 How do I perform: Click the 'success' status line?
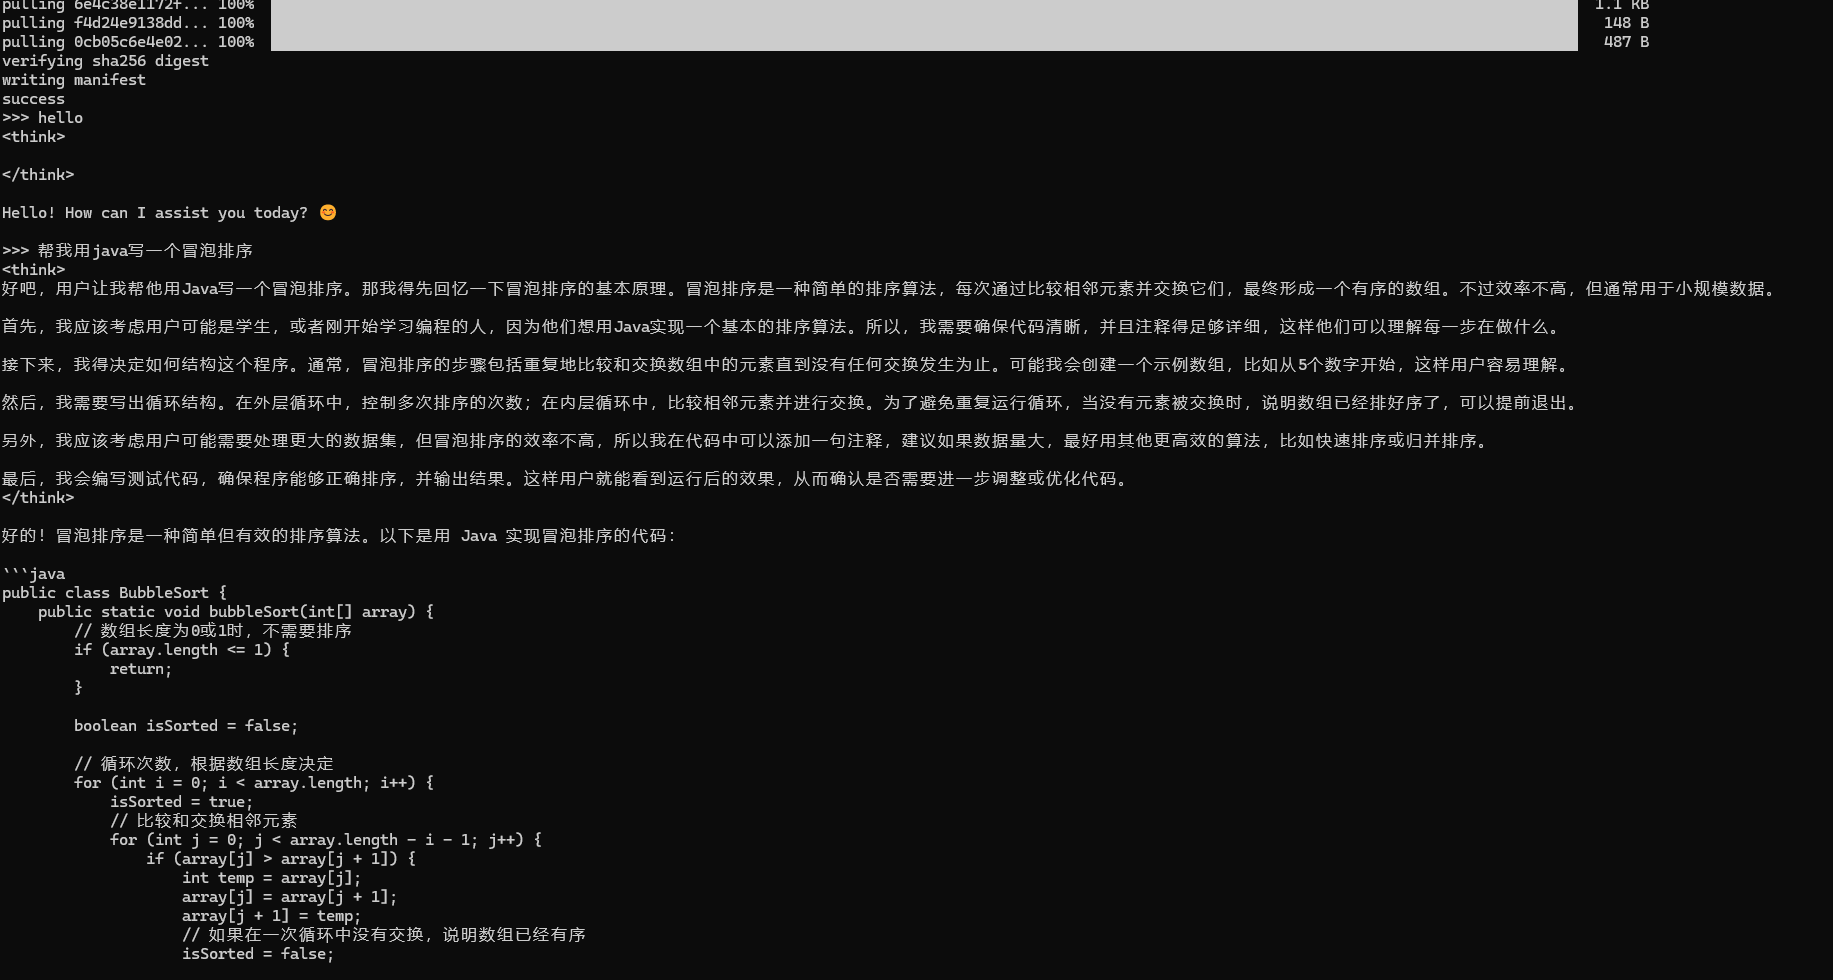coord(33,99)
